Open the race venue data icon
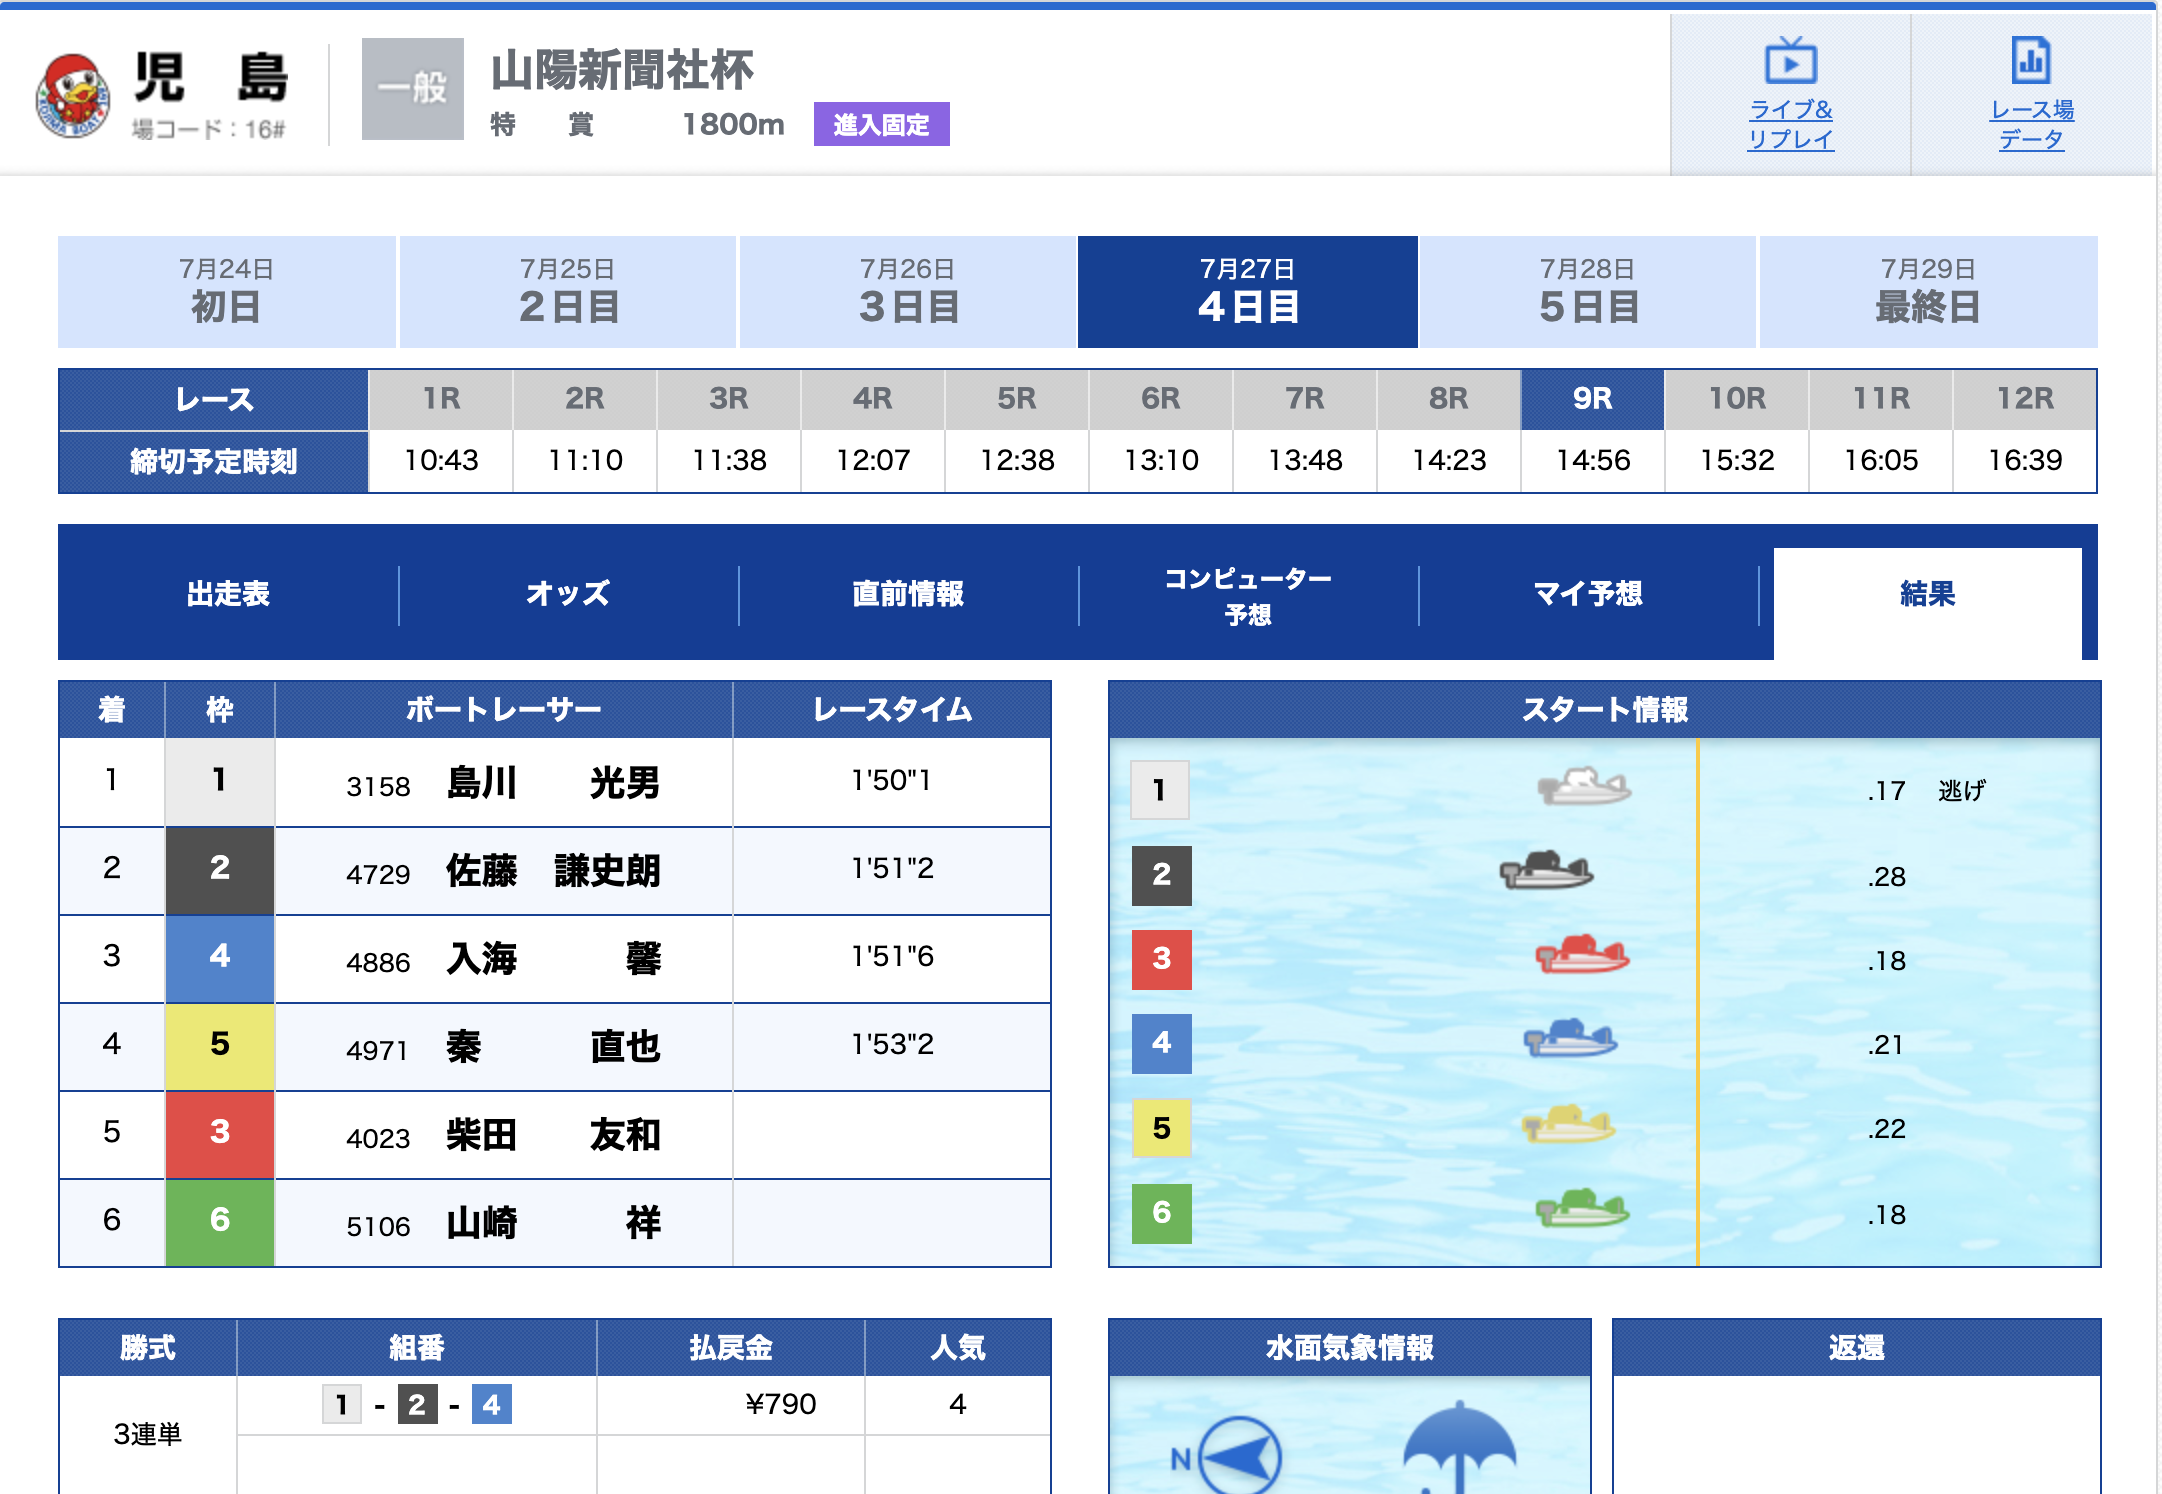This screenshot has height=1494, width=2162. (2030, 62)
